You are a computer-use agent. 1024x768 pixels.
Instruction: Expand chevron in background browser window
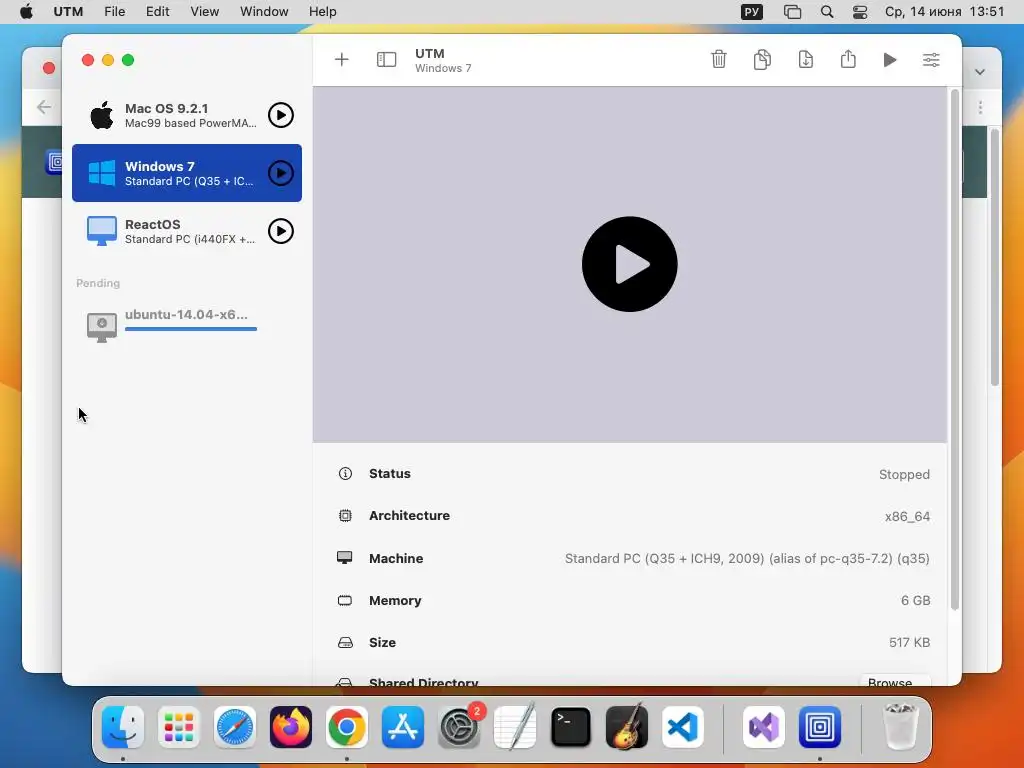pos(980,72)
